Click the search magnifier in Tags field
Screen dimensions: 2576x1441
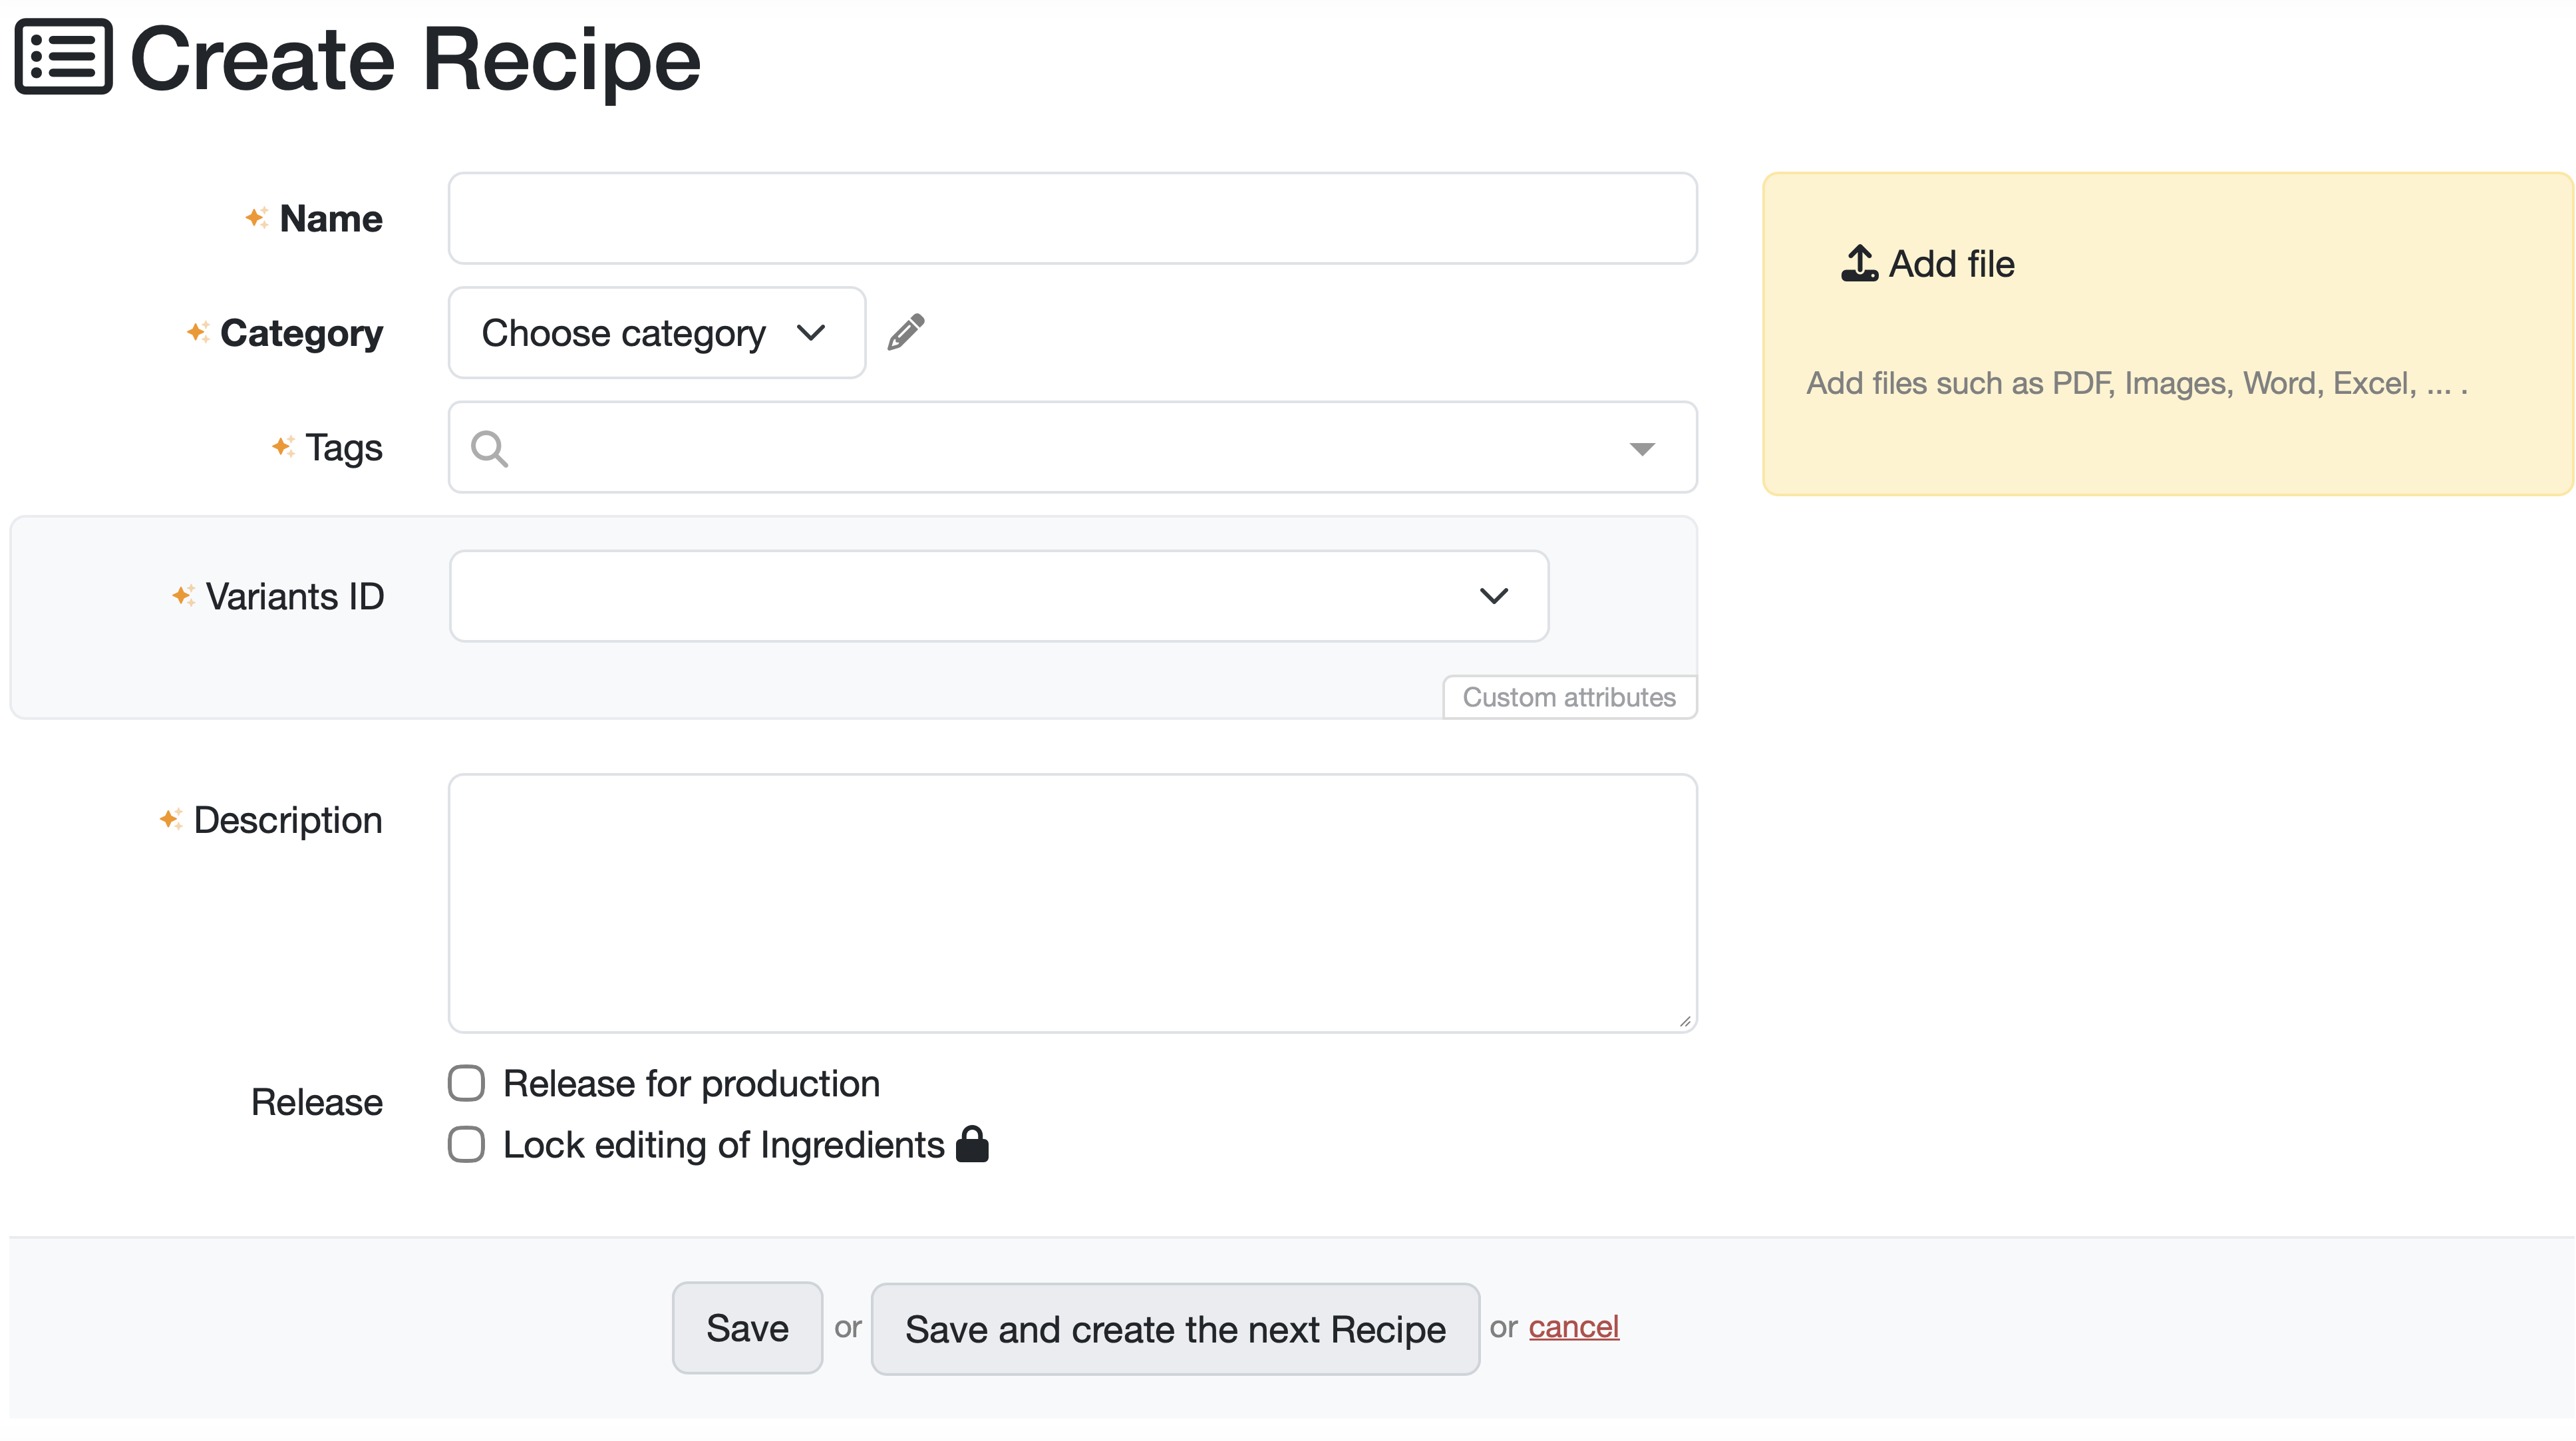(x=489, y=449)
